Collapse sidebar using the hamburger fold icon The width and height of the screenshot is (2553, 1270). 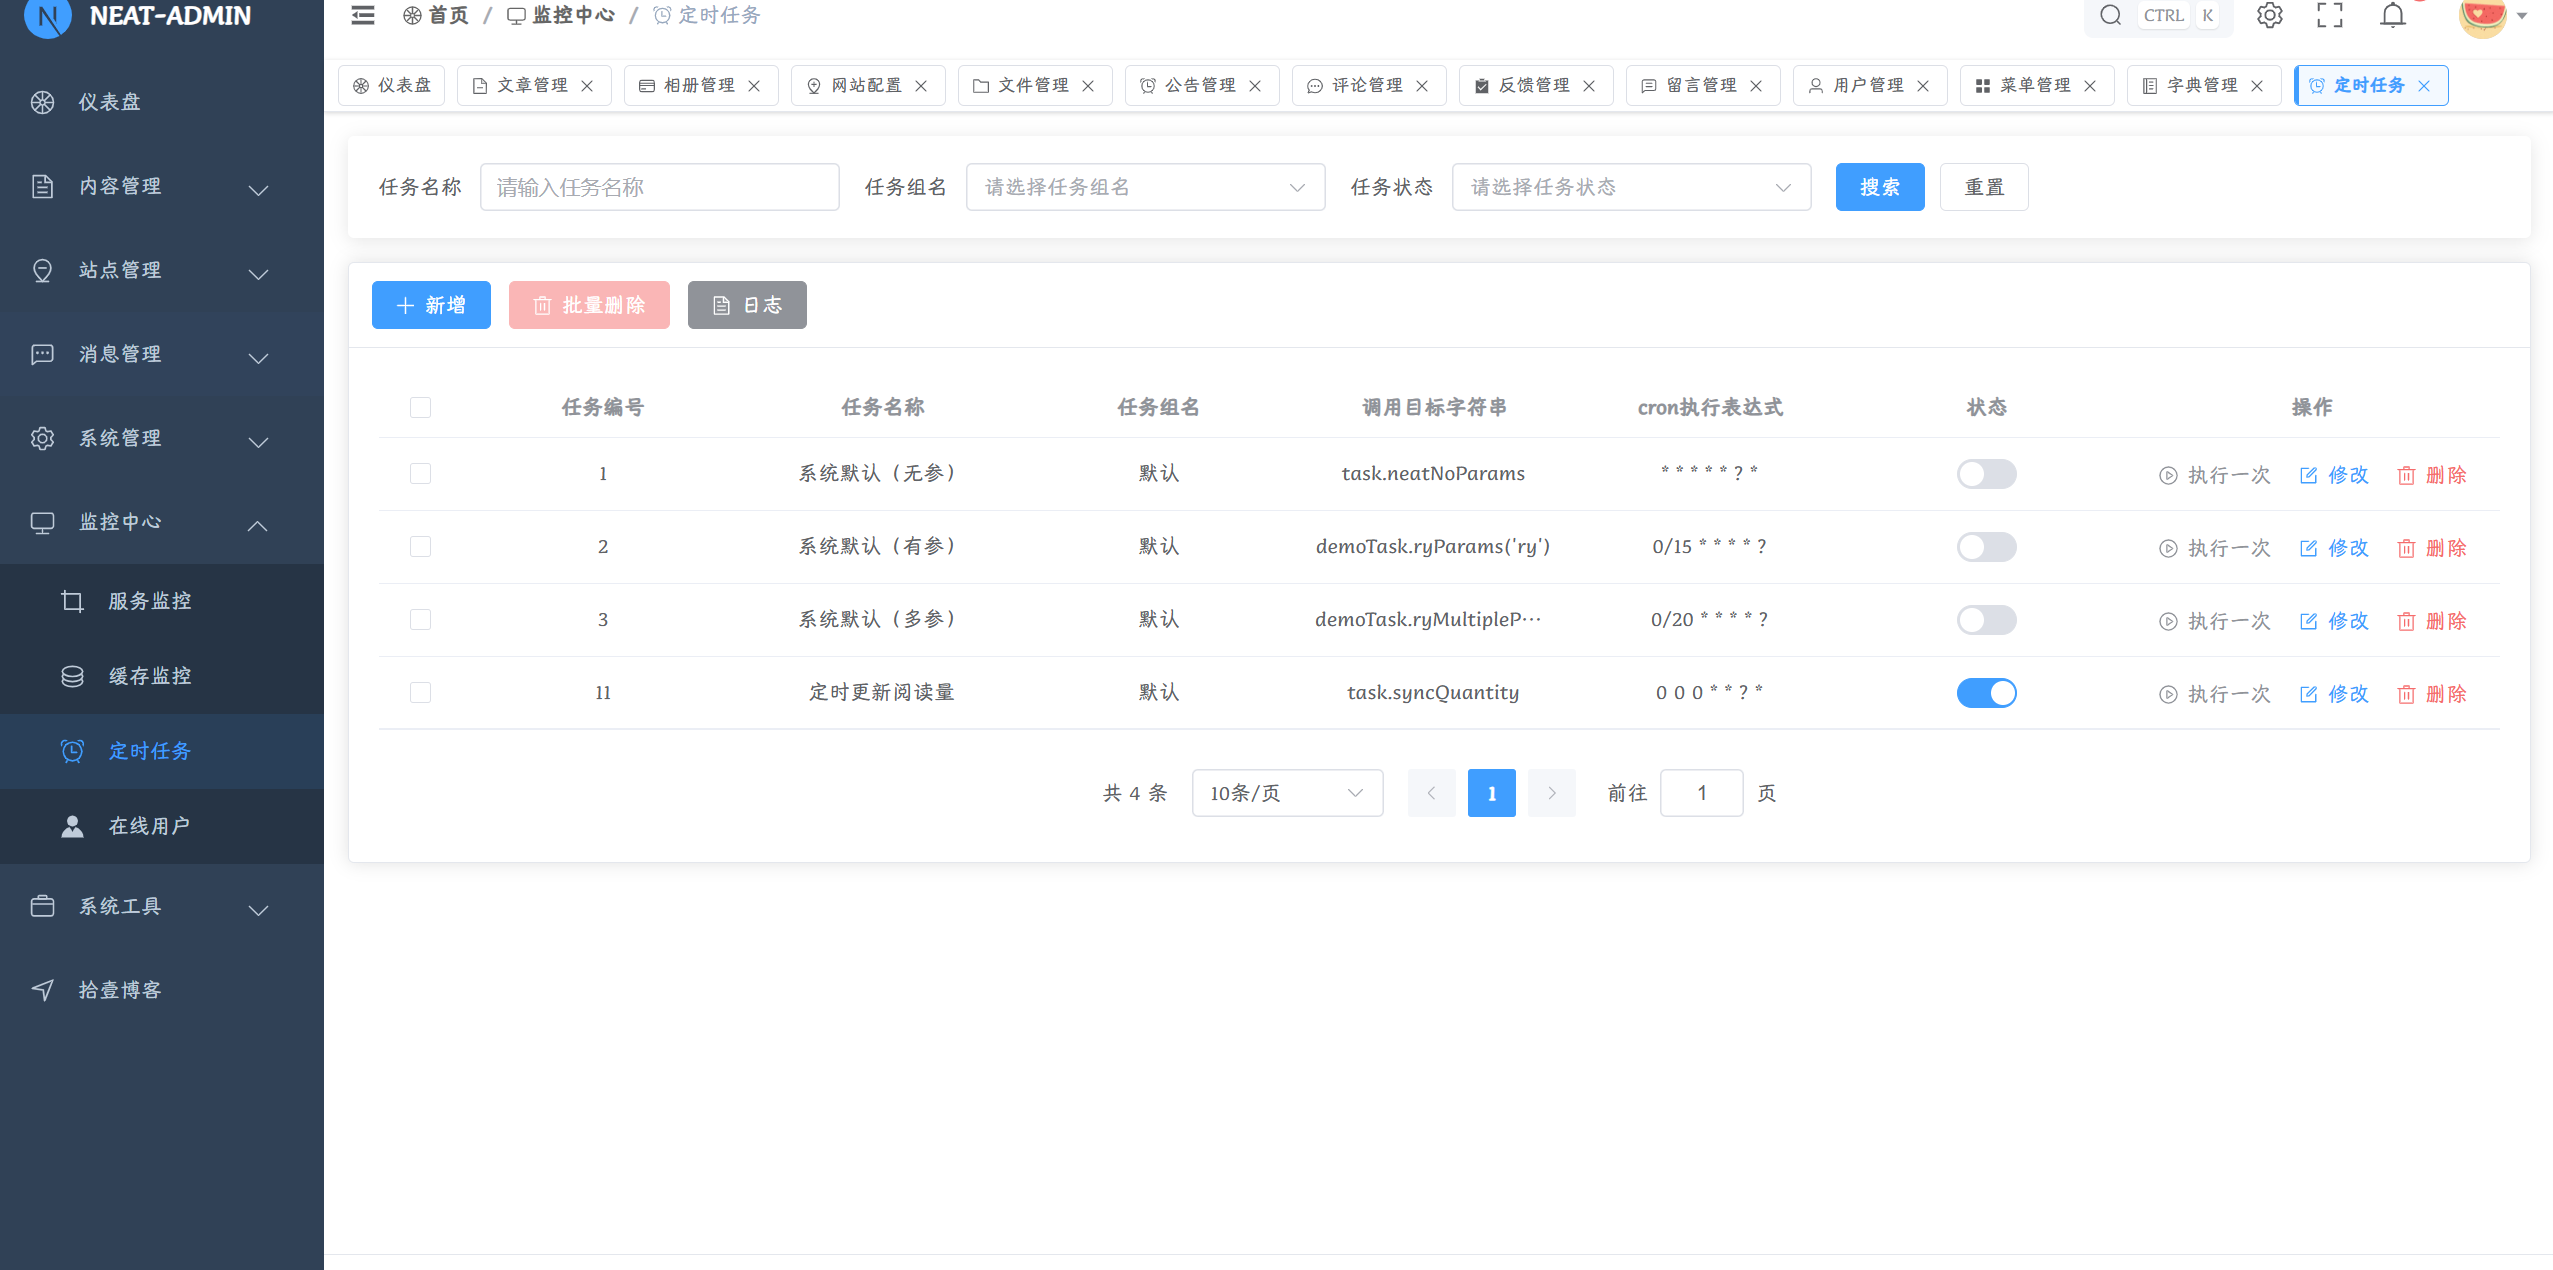tap(363, 15)
